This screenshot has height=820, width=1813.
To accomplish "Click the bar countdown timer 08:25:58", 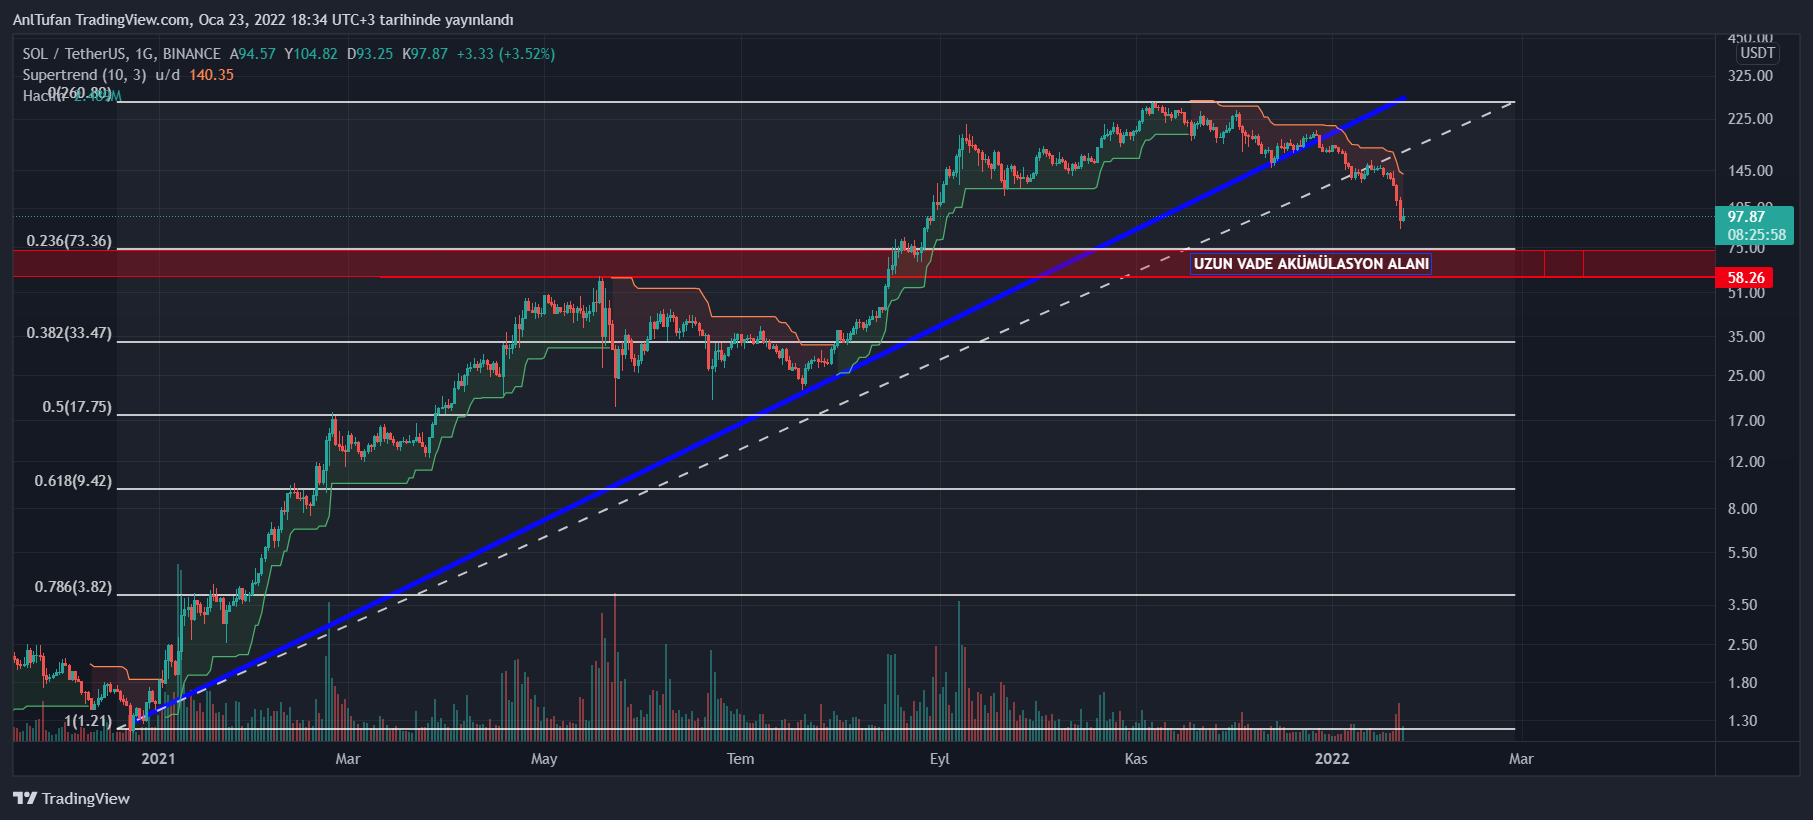I will point(1756,235).
